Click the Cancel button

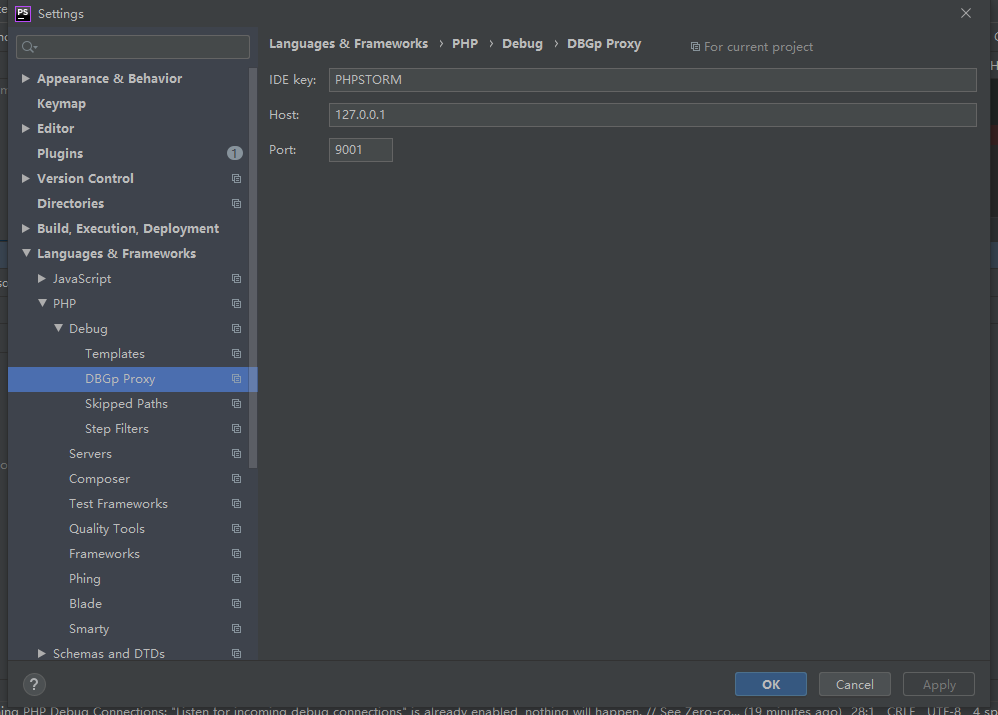click(x=854, y=684)
